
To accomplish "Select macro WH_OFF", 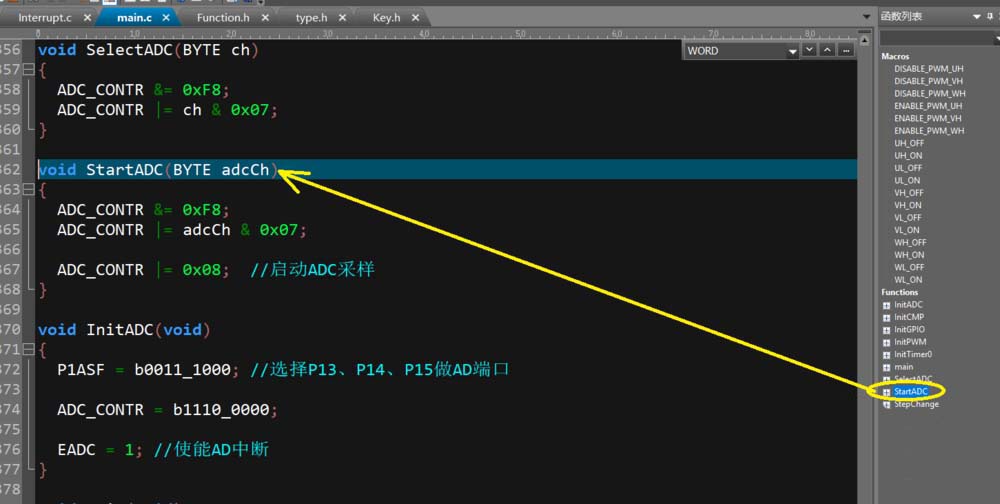I will (910, 242).
